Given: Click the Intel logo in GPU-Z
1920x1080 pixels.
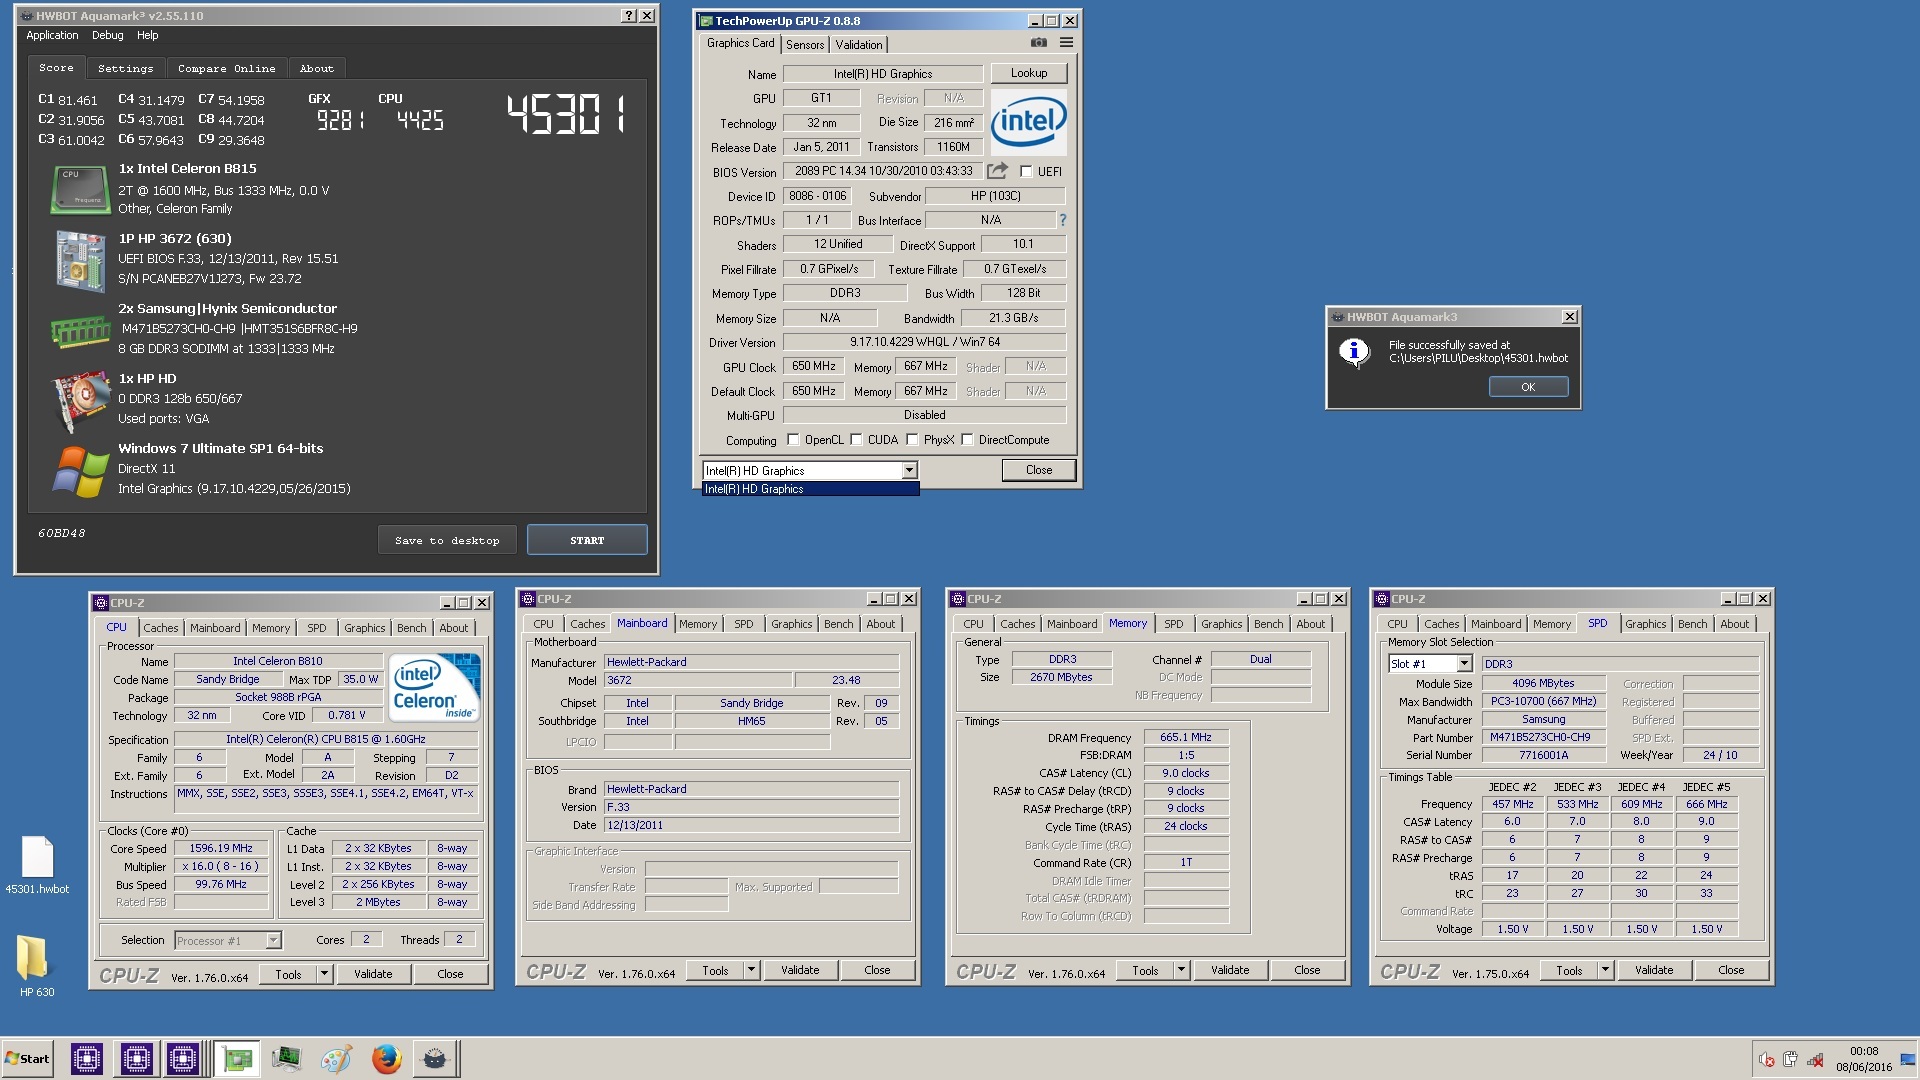Looking at the screenshot, I should click(1028, 122).
